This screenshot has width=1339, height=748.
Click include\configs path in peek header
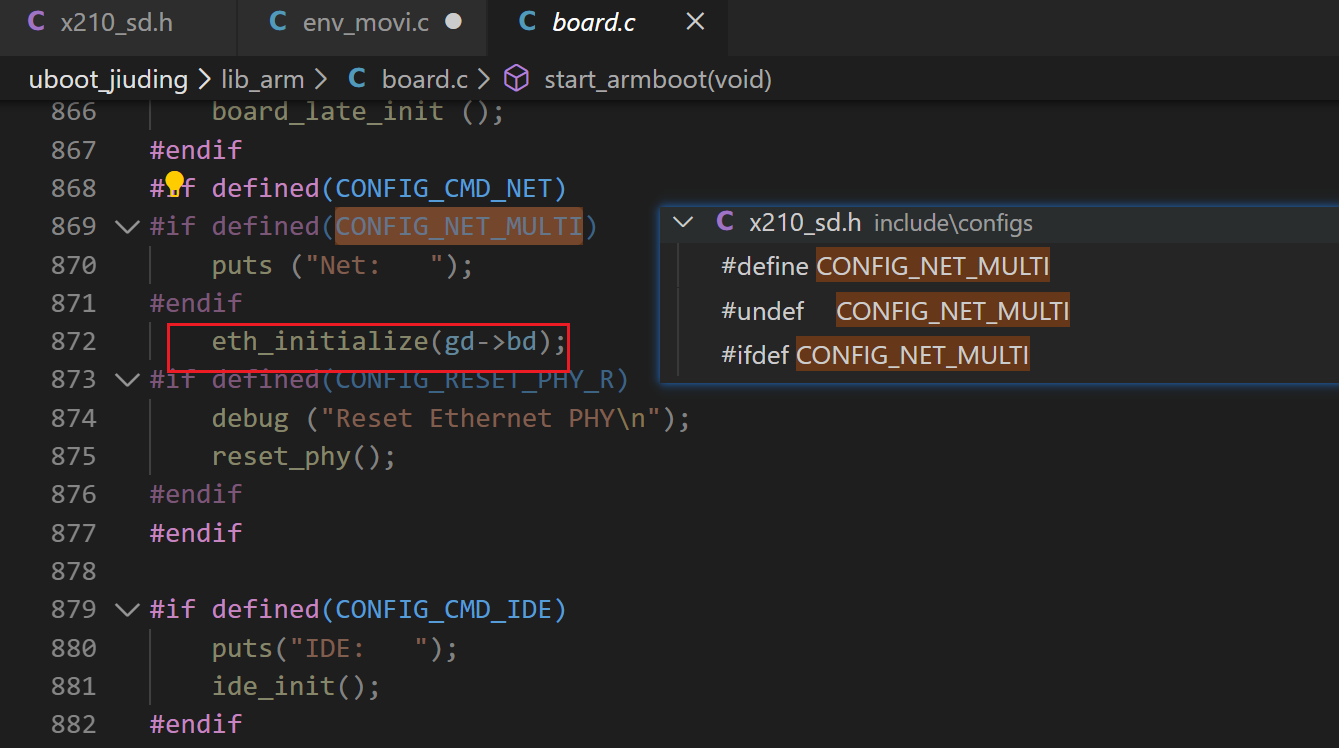(953, 223)
